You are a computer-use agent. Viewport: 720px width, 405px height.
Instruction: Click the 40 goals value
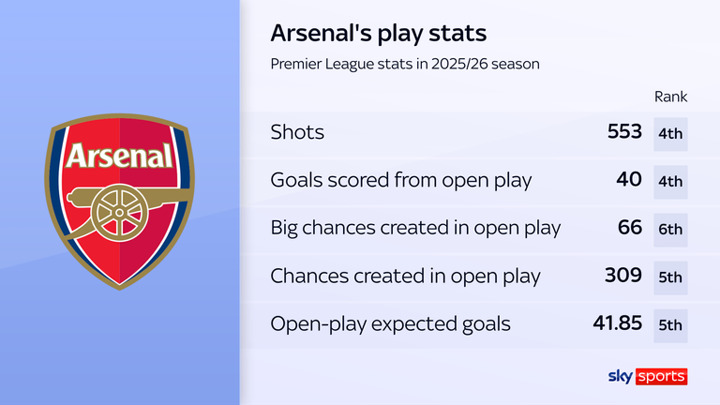629,180
